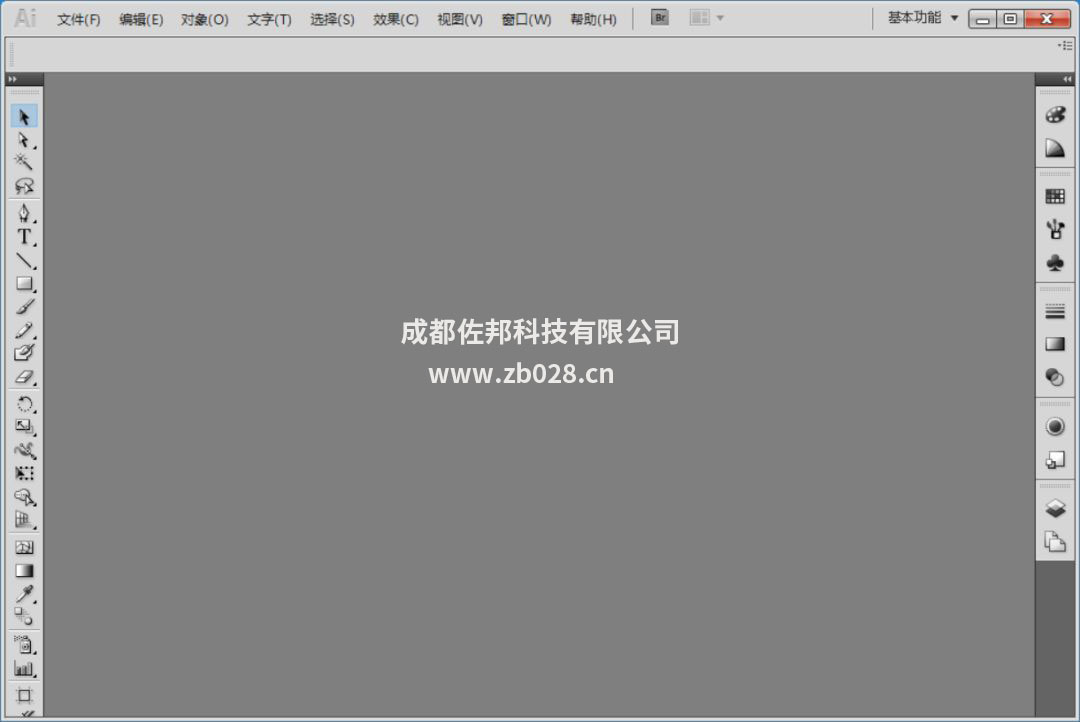Image resolution: width=1080 pixels, height=722 pixels.
Task: Expand the right panel dock double-arrow
Action: coord(1067,79)
